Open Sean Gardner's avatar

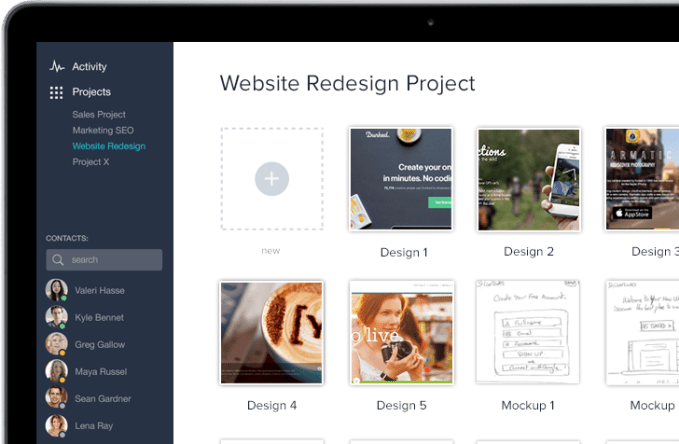56,398
